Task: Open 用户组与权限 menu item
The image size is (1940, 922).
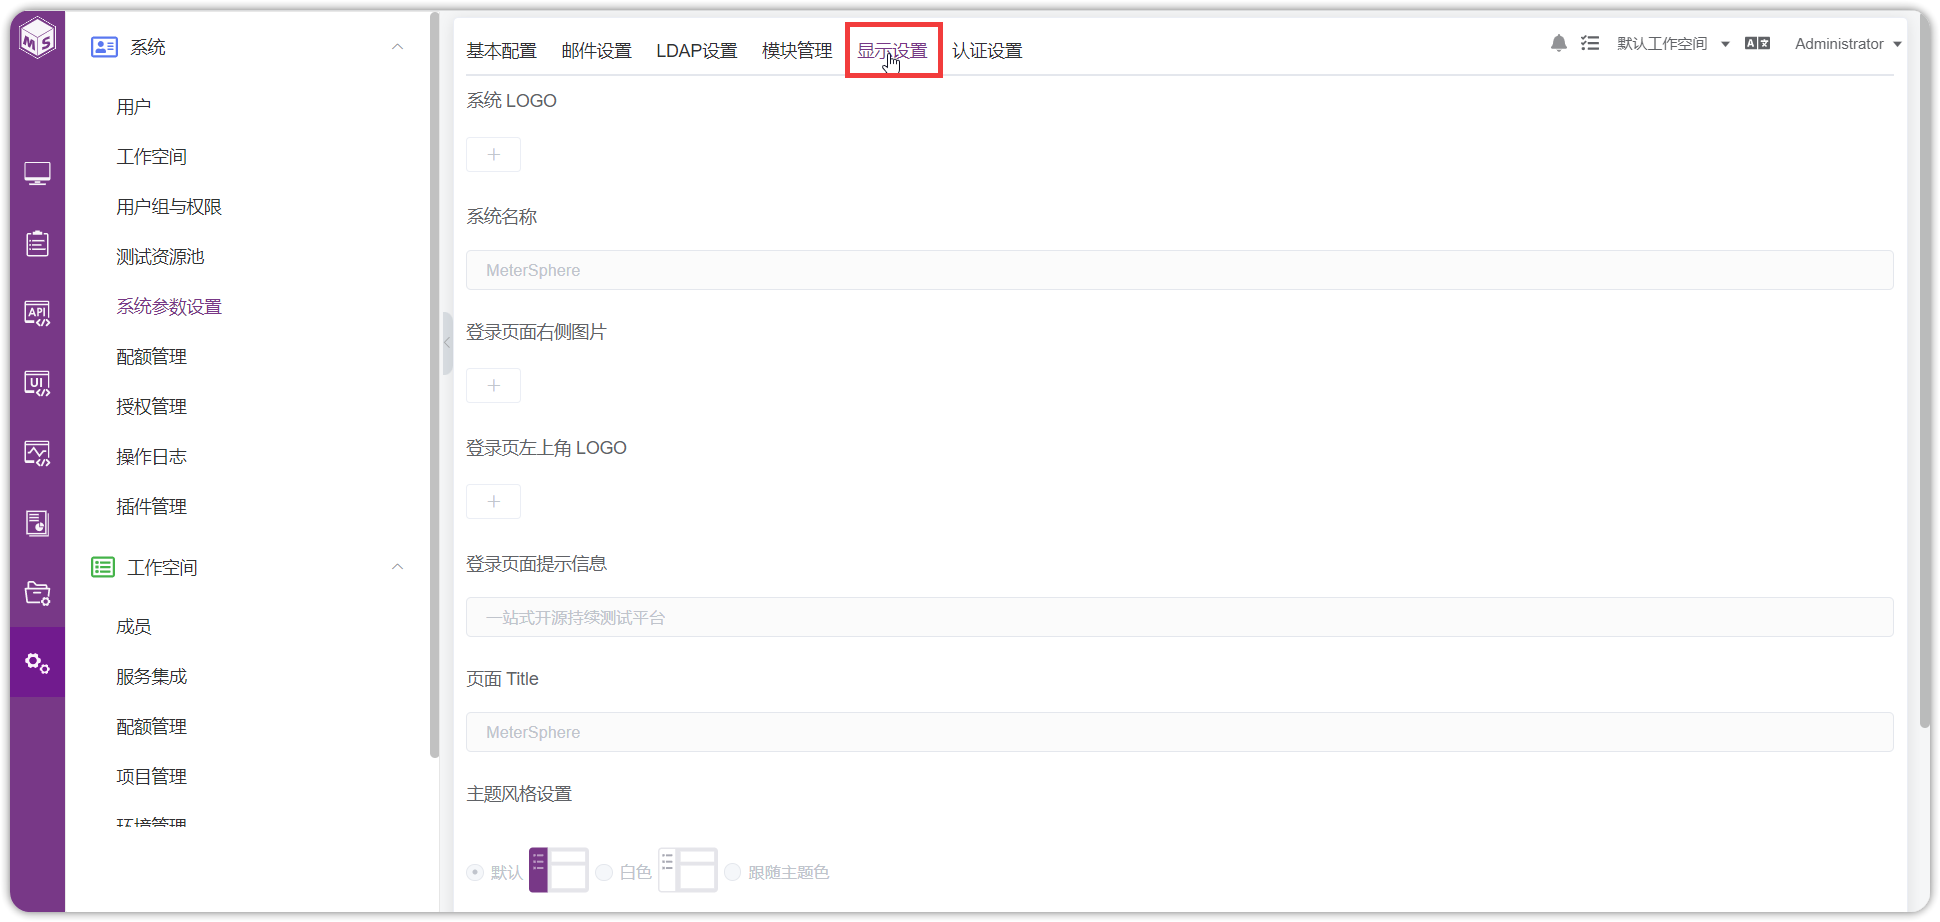Action: pos(169,207)
